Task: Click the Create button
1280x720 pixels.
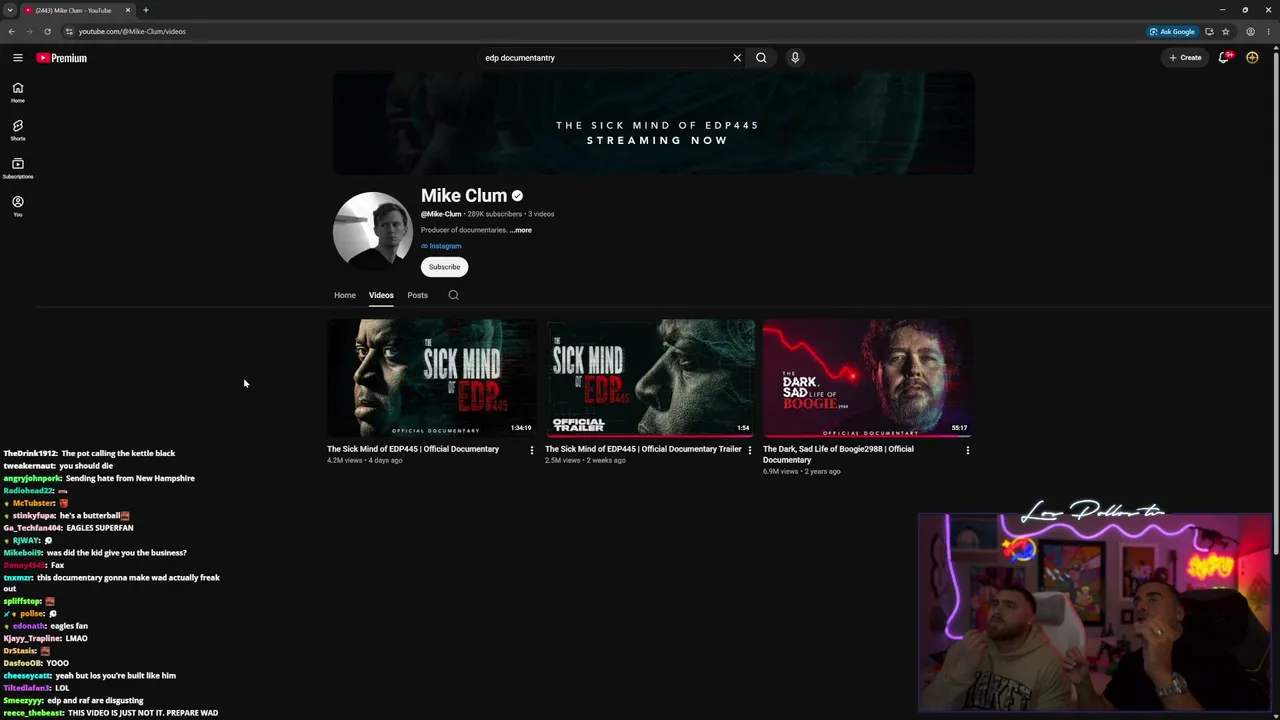Action: click(x=1185, y=58)
